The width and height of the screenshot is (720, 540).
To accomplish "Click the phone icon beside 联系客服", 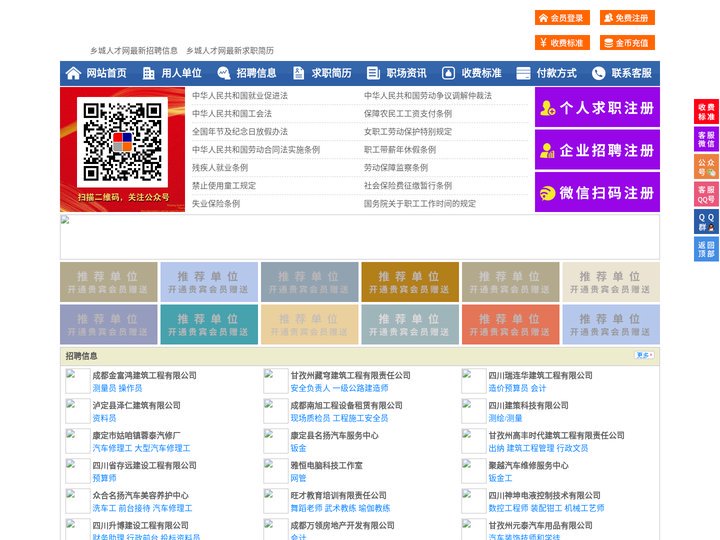I will point(598,73).
